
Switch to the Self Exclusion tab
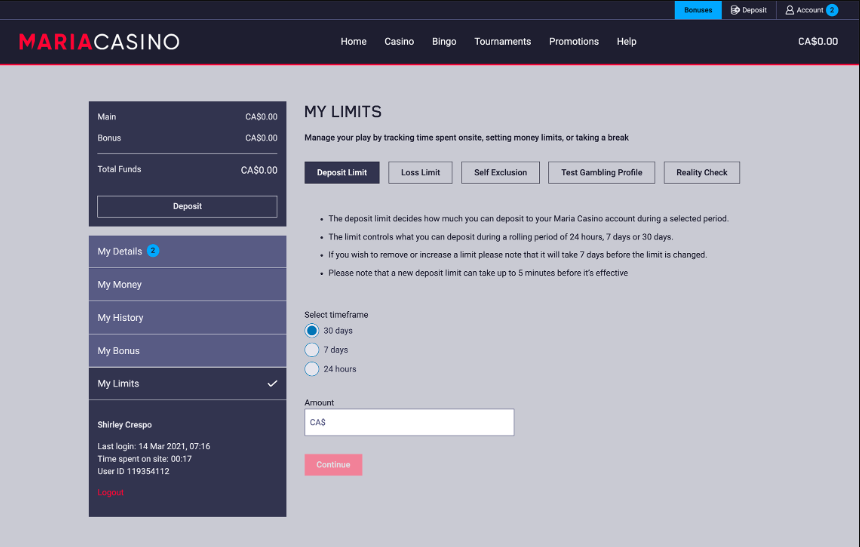500,173
